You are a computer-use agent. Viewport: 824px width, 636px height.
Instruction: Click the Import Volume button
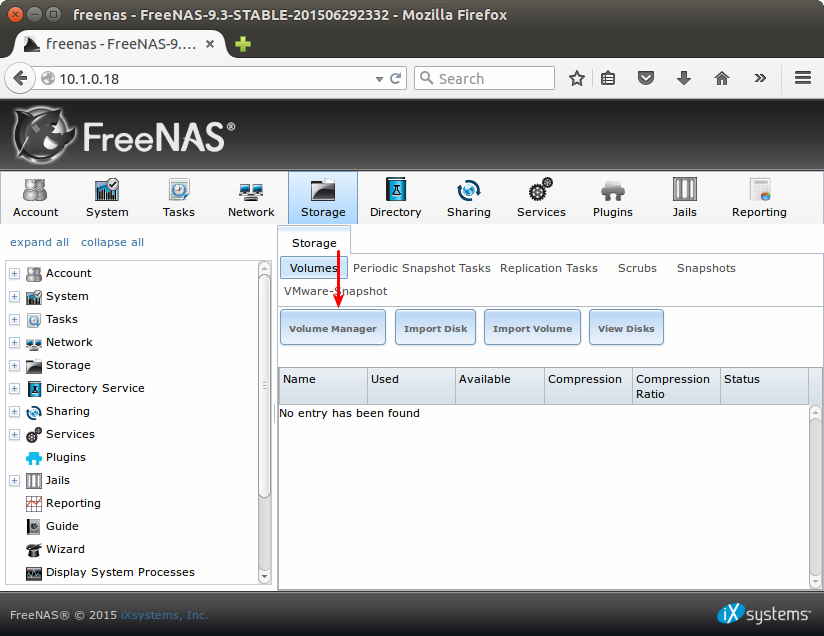[x=532, y=327]
